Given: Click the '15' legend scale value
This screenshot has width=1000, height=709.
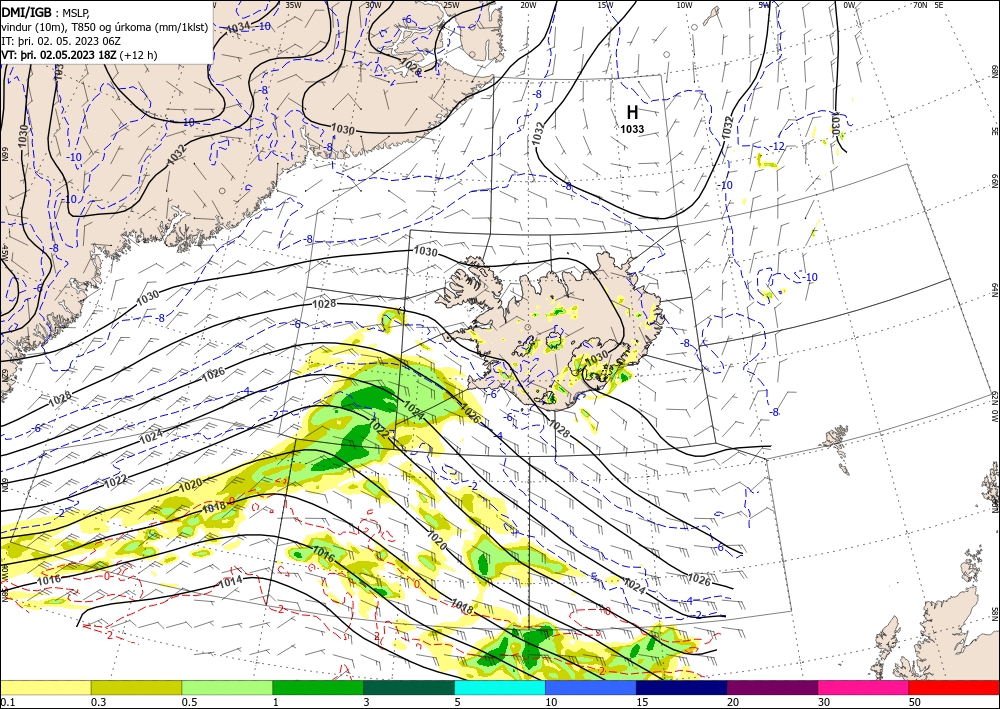Looking at the screenshot, I should click(642, 702).
